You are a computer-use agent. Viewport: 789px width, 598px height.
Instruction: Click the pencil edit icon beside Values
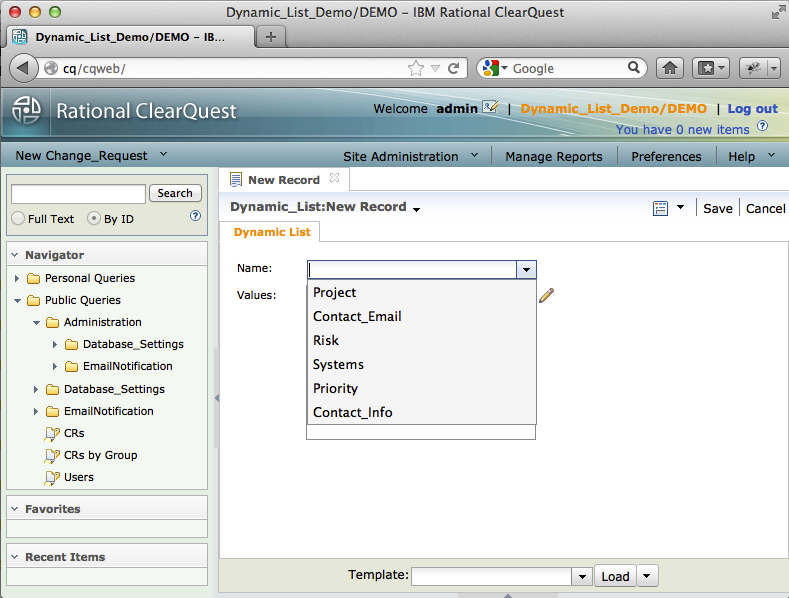[x=546, y=295]
